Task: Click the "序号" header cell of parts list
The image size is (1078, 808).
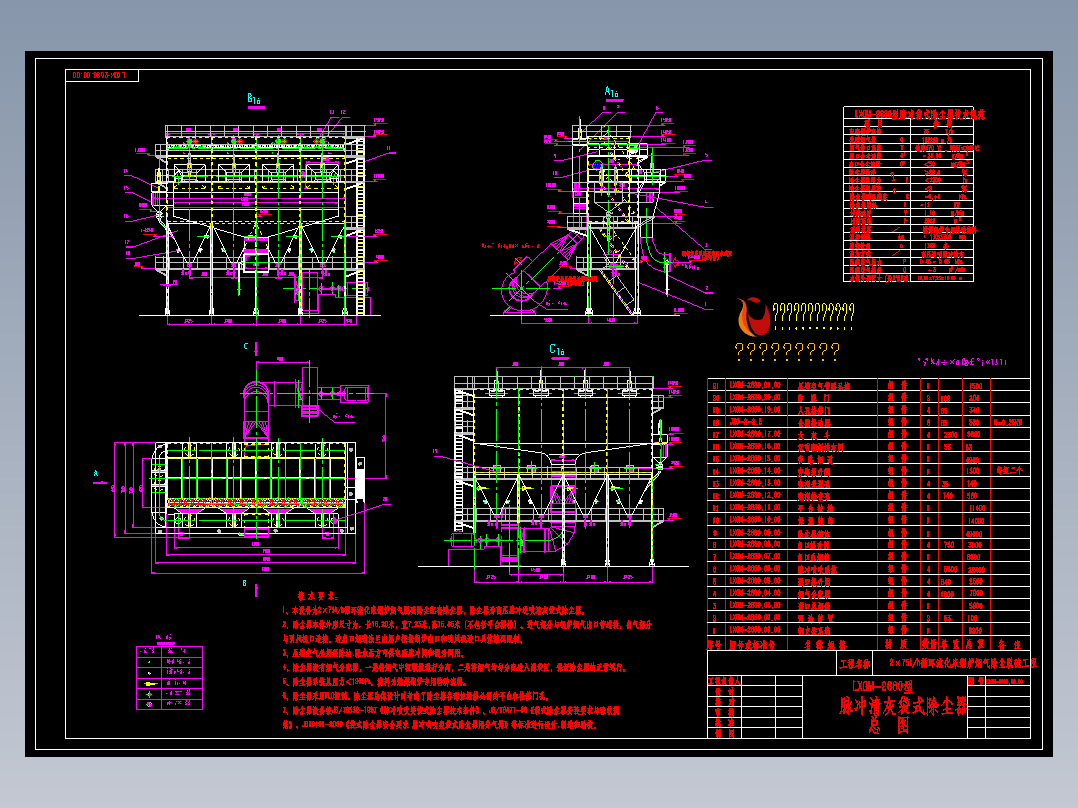Action: pos(715,644)
